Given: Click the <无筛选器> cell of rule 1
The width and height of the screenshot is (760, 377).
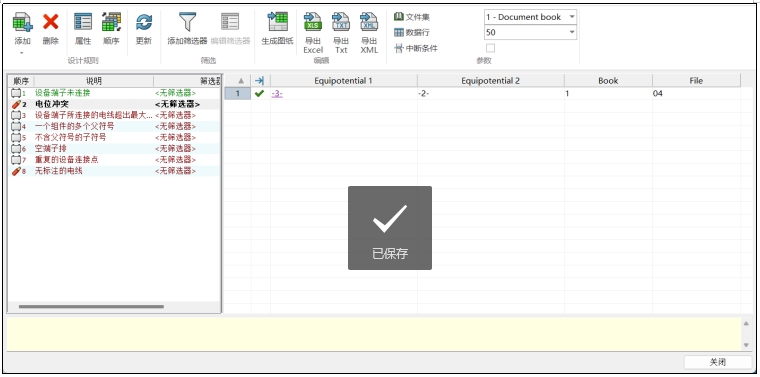Looking at the screenshot, I should click(x=175, y=93).
